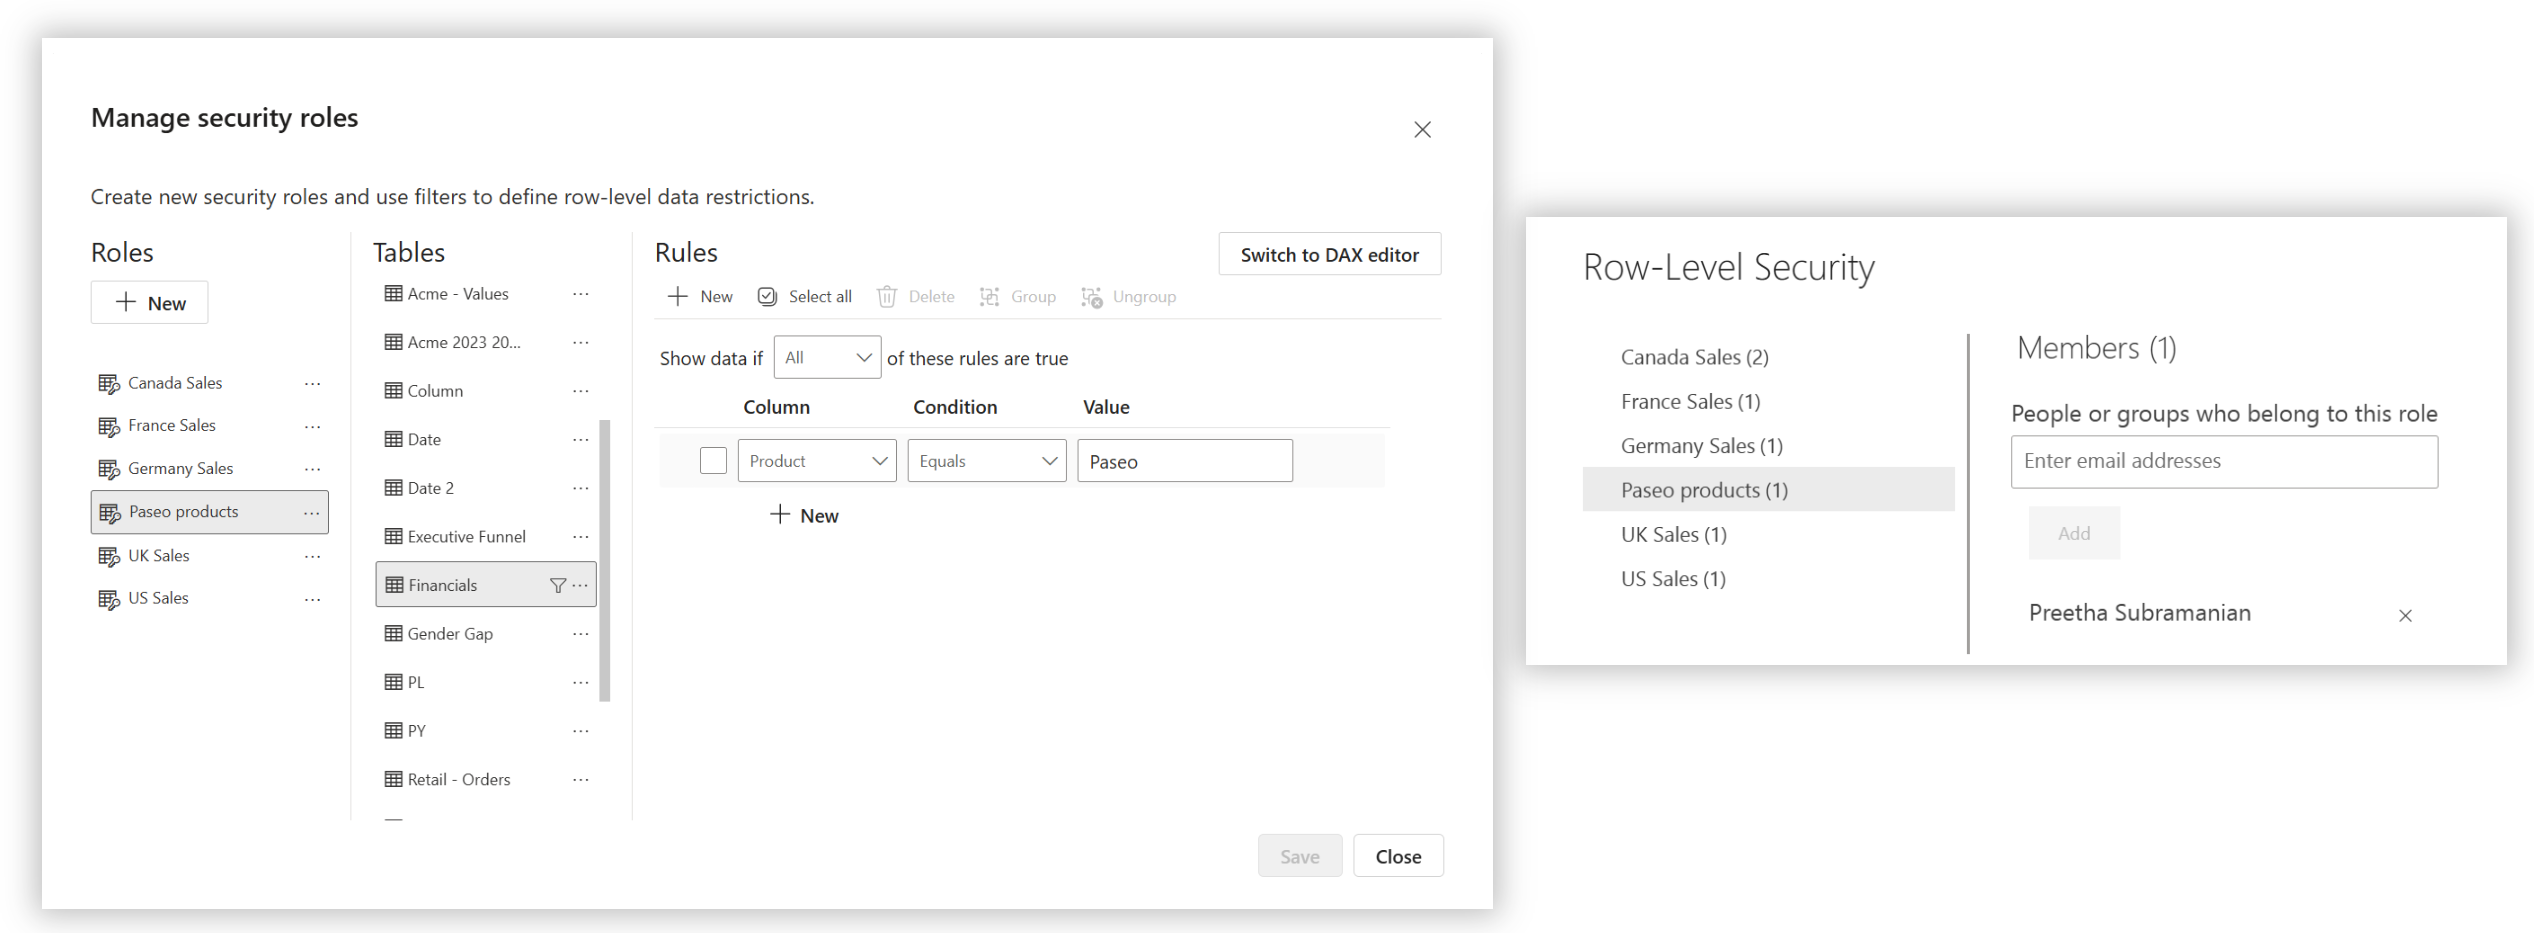Click Select all in the Rules toolbar

[805, 297]
